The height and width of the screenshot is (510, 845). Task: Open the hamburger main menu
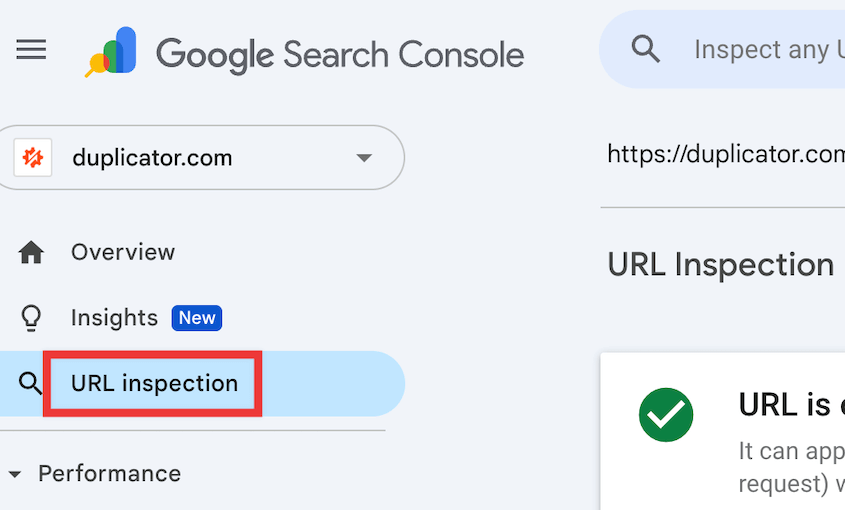(x=32, y=50)
